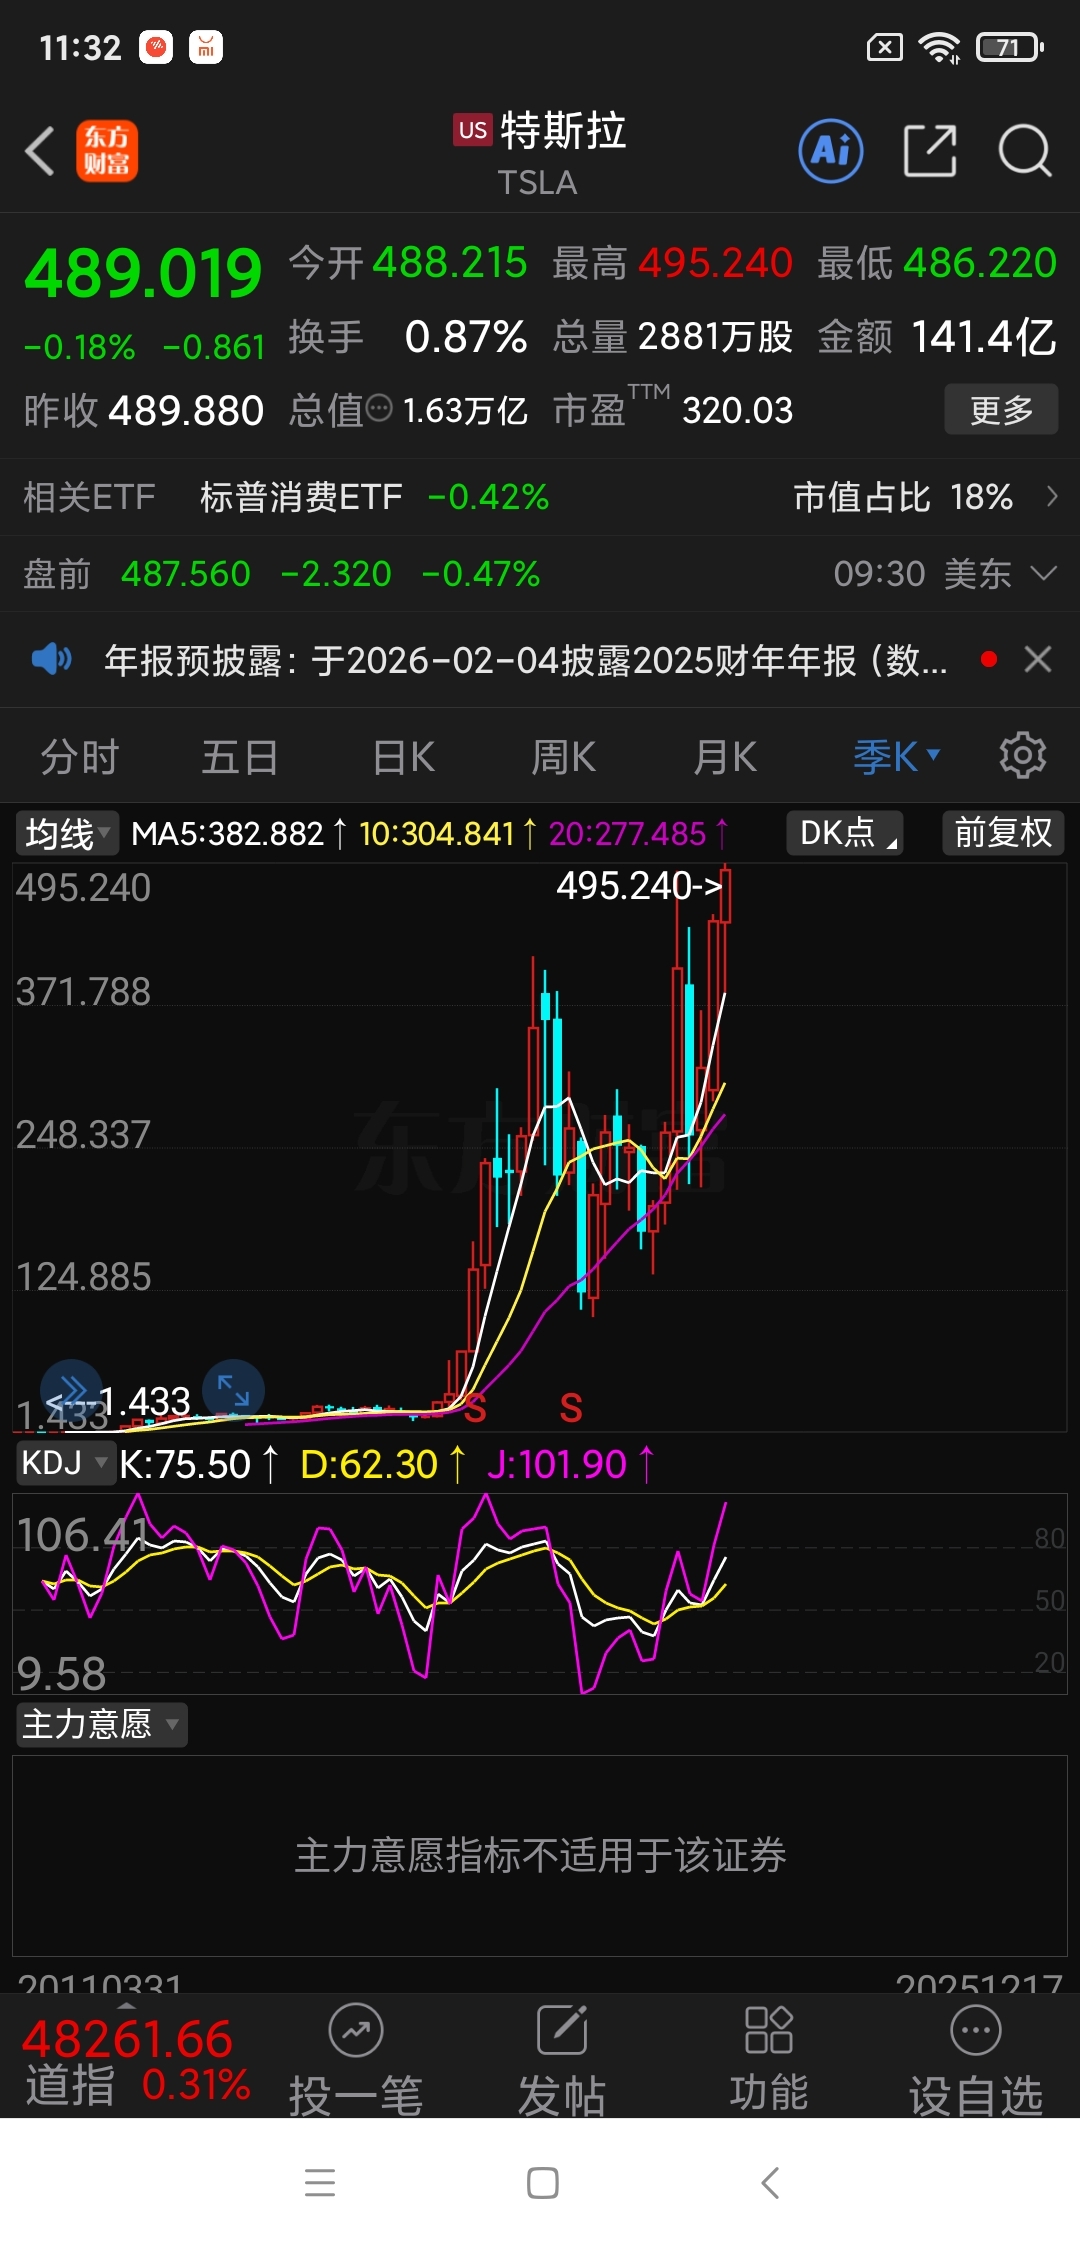Expand the 盘前 美东 time dropdown

(1043, 573)
